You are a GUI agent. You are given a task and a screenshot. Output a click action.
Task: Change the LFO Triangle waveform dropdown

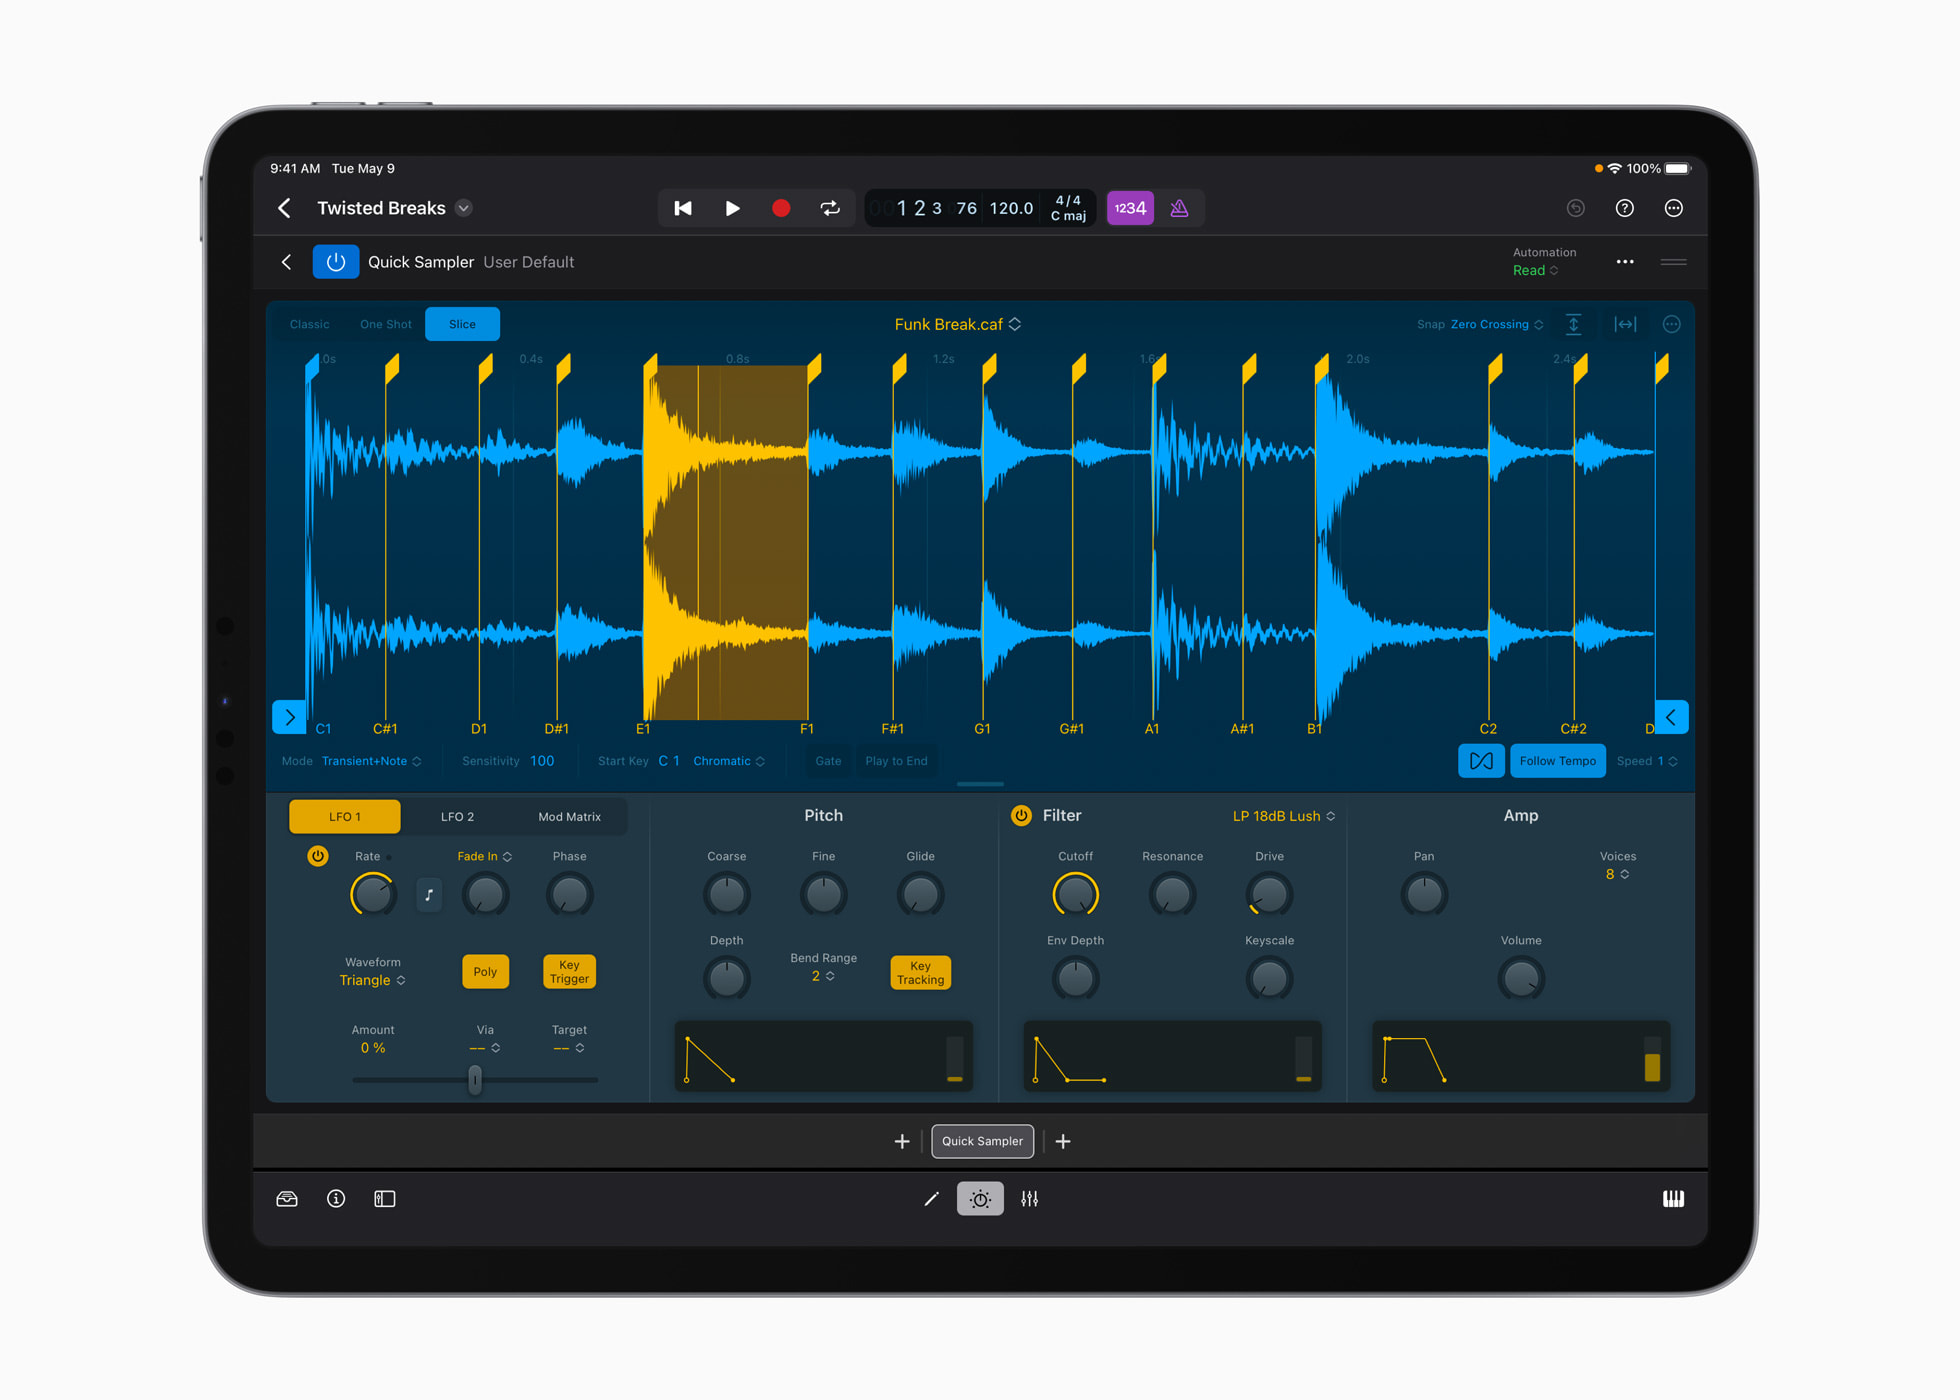(372, 980)
